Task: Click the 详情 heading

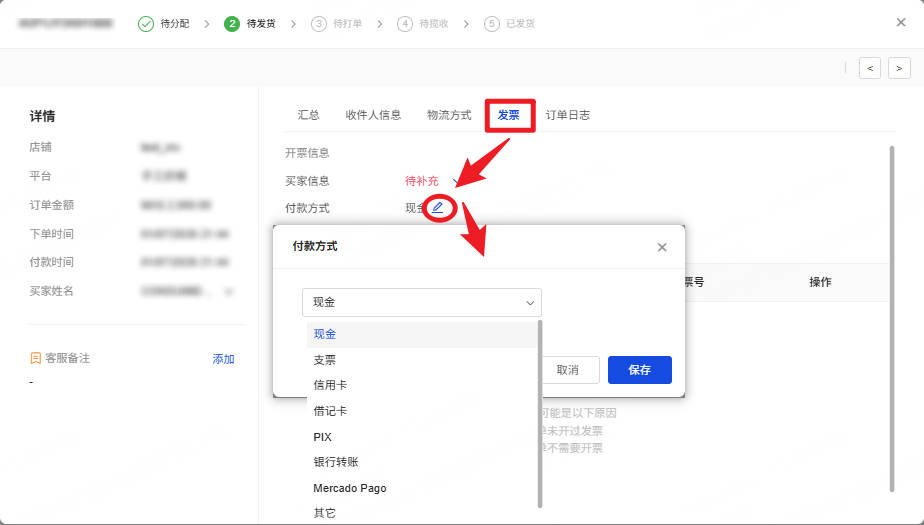Action: tap(42, 117)
